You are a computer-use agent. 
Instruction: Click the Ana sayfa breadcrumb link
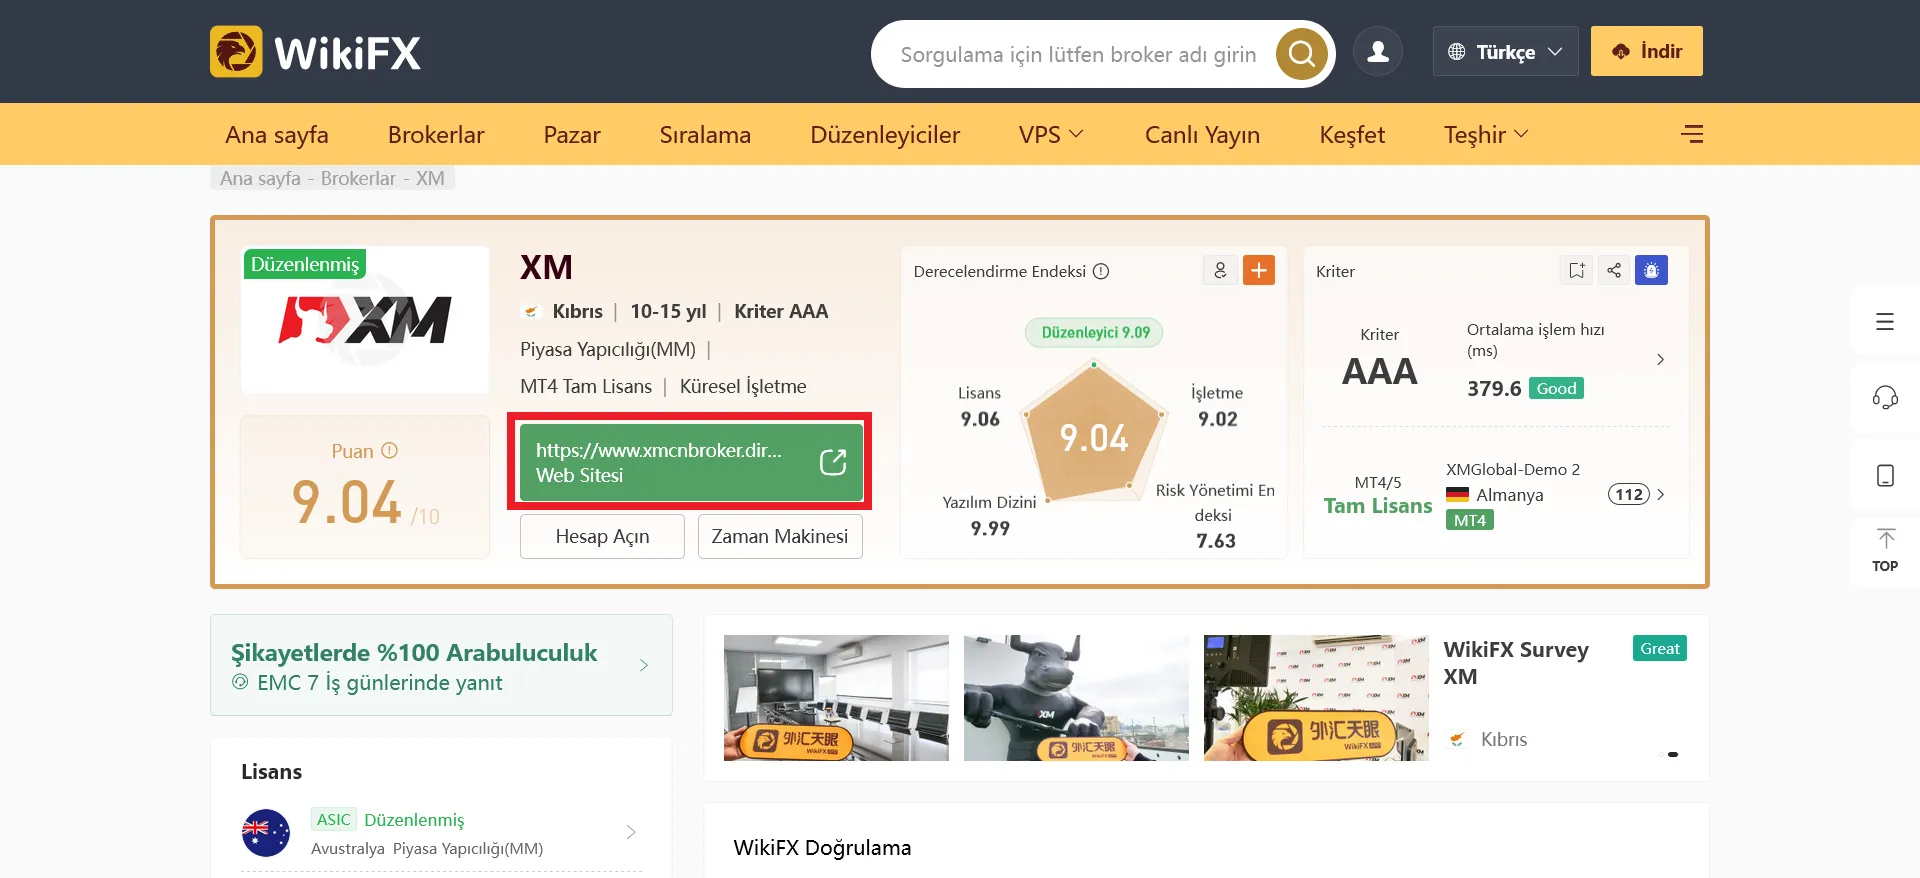click(260, 178)
